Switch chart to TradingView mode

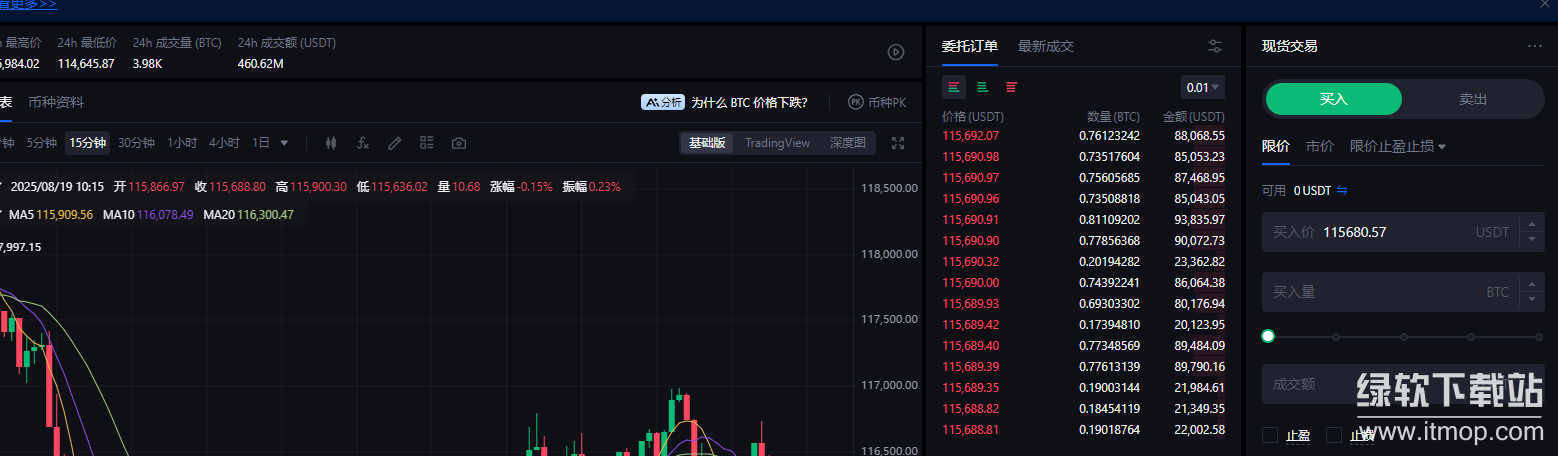point(777,143)
